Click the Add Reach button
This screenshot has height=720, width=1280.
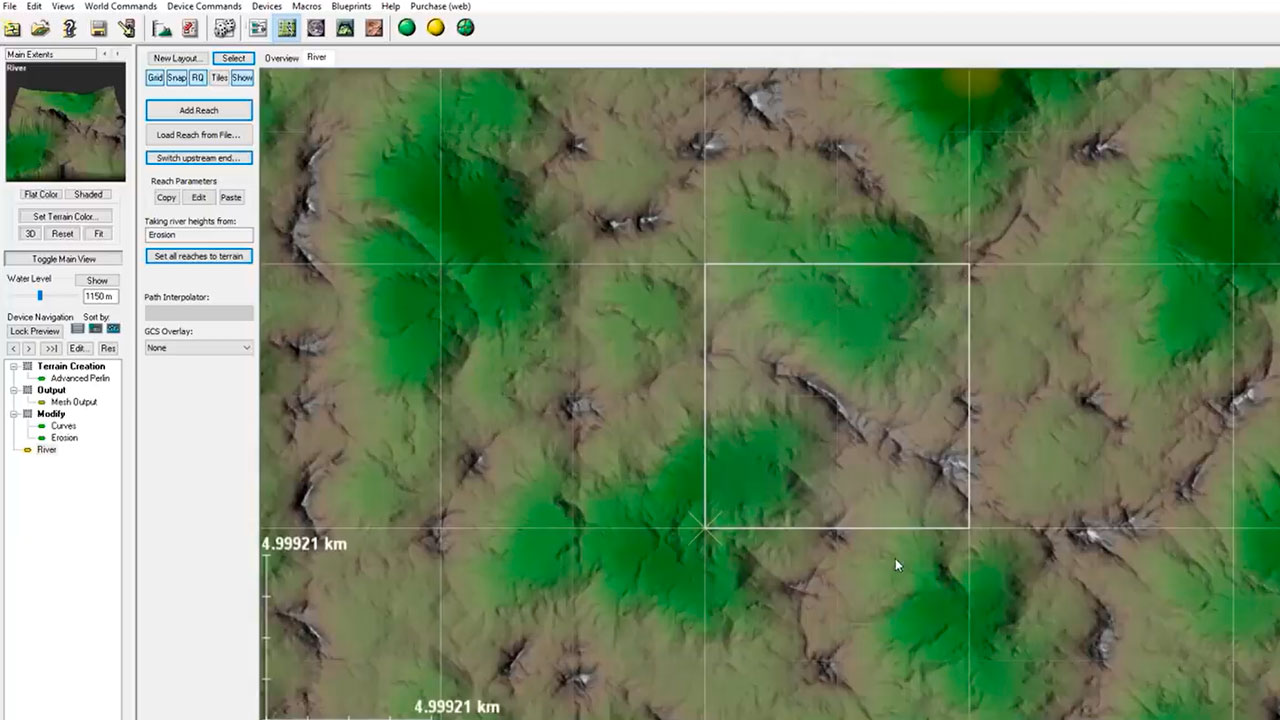(199, 111)
